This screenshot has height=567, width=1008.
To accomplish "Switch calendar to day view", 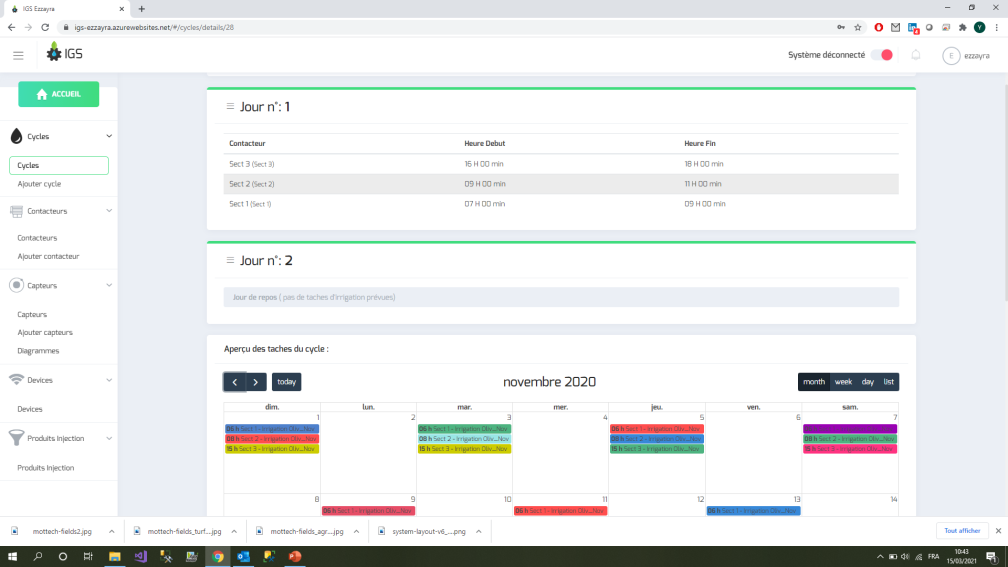I will pos(867,382).
